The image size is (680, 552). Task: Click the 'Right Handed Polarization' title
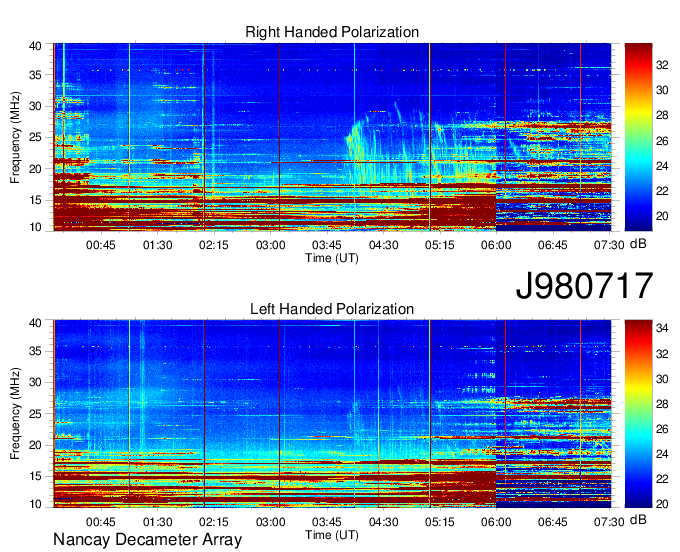coord(332,32)
